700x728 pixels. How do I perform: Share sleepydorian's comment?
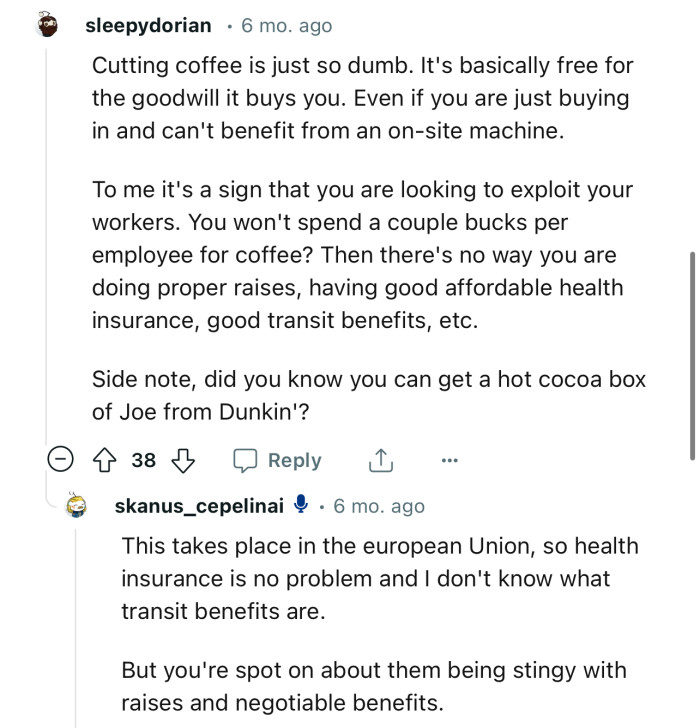point(380,460)
